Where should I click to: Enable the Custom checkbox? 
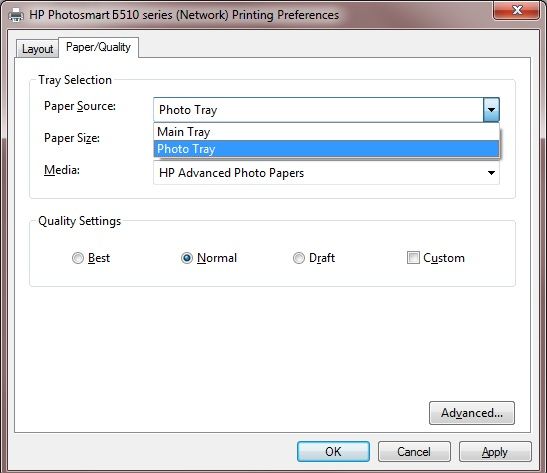tap(413, 258)
